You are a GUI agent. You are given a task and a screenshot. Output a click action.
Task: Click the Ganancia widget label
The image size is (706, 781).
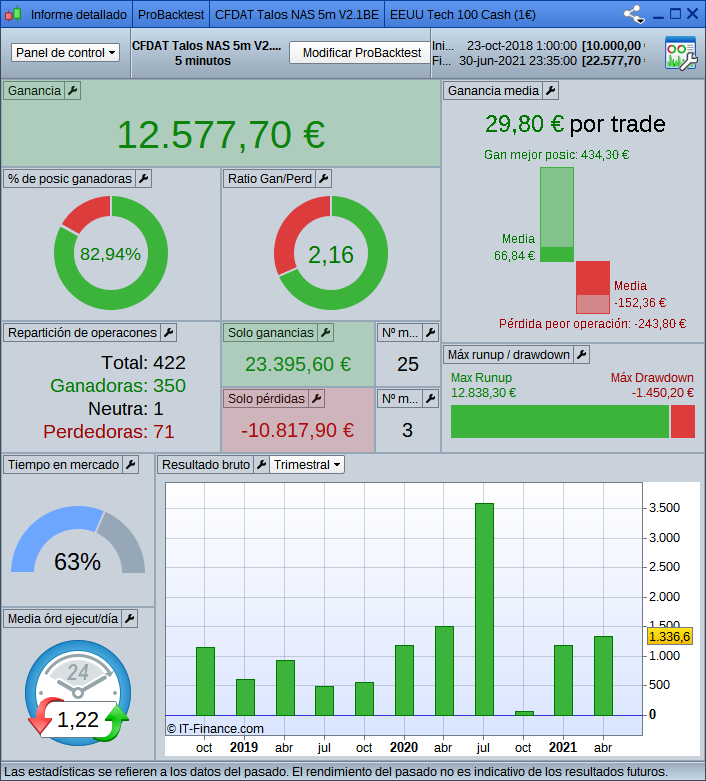(x=34, y=91)
